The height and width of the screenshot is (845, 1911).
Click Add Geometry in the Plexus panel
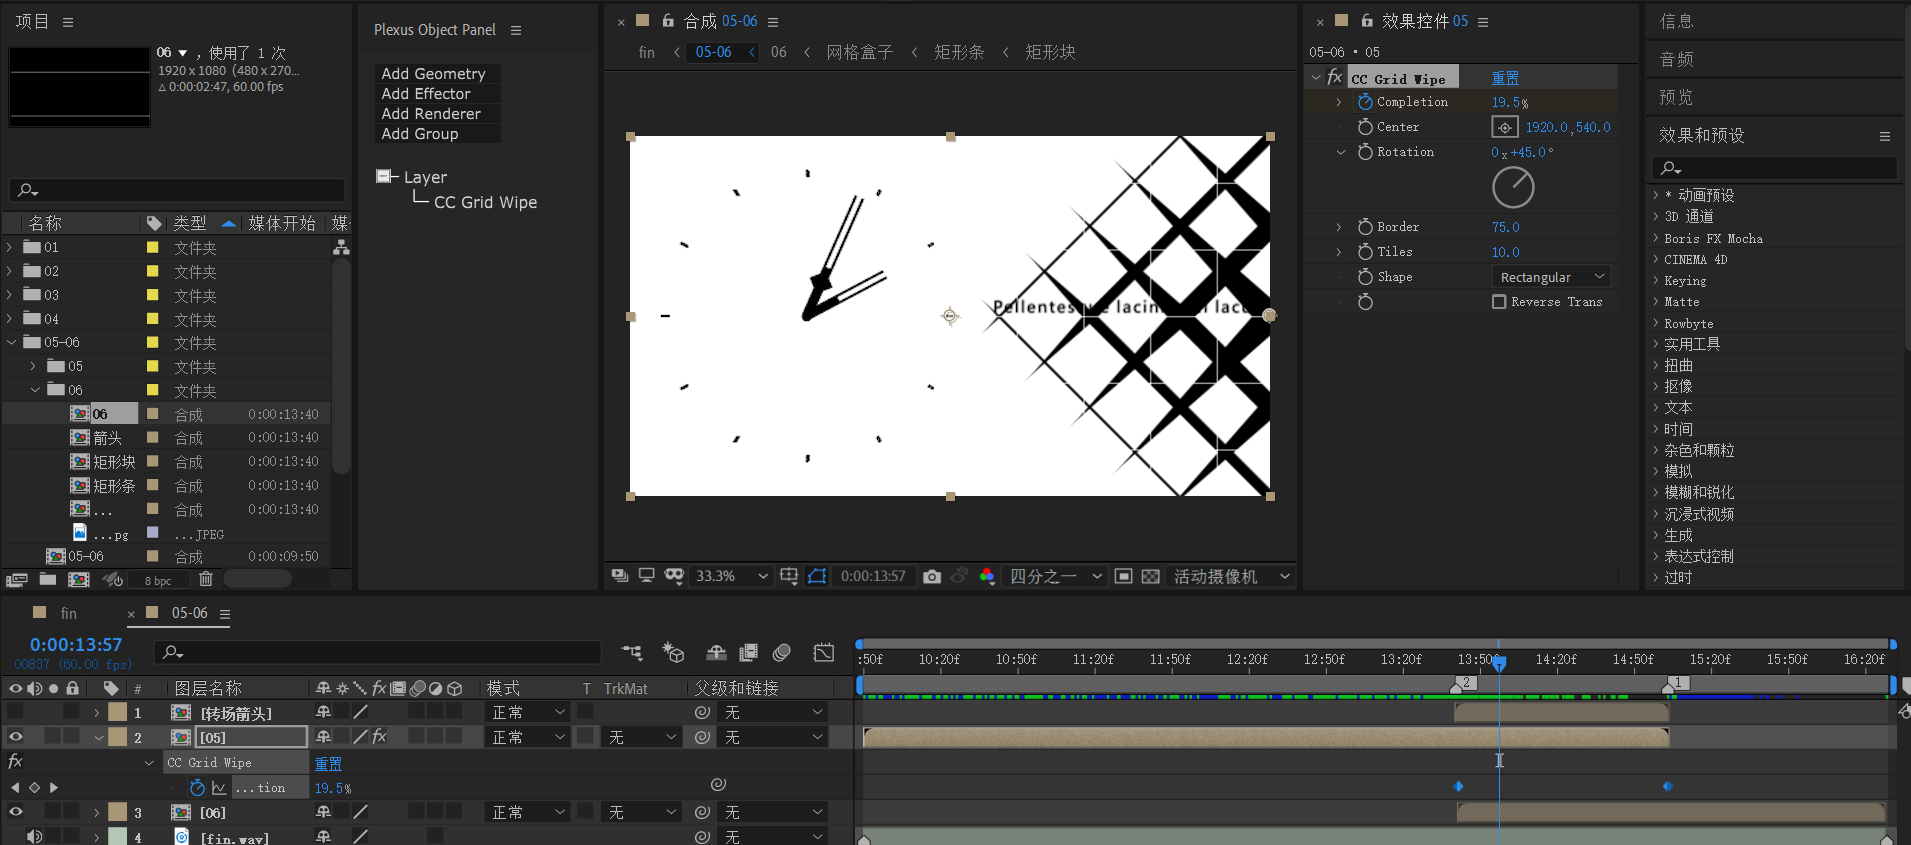click(x=433, y=74)
